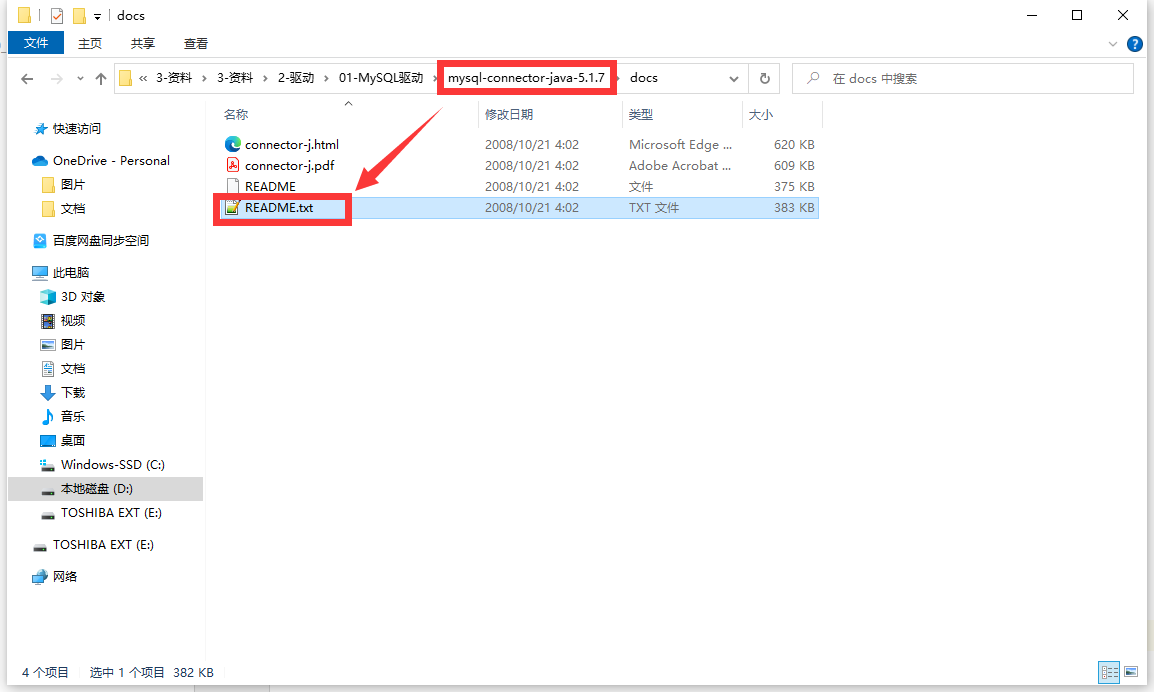Open 图片 folder under 此电脑
This screenshot has height=692, width=1154.
point(73,345)
